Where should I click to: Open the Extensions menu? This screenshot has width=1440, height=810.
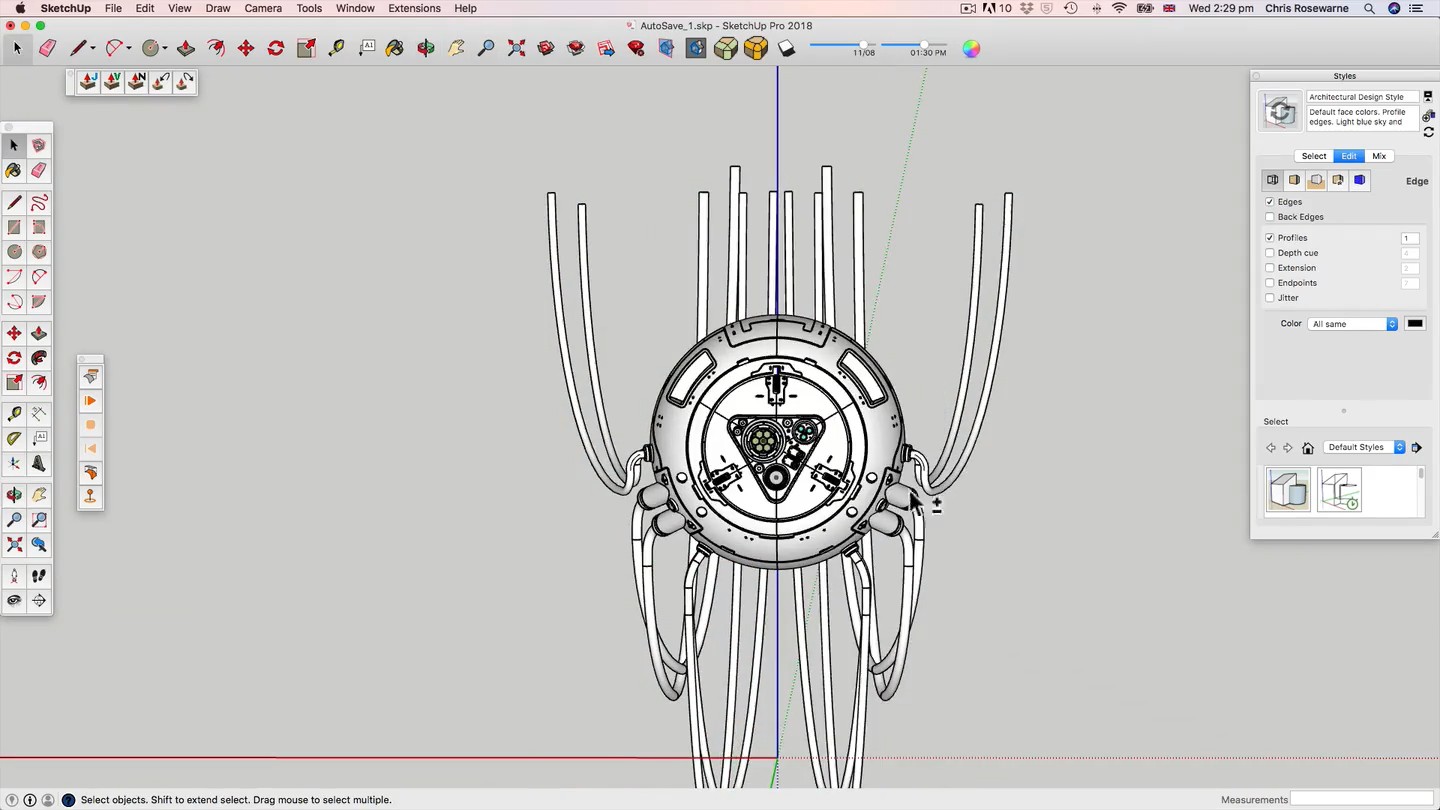tap(414, 8)
